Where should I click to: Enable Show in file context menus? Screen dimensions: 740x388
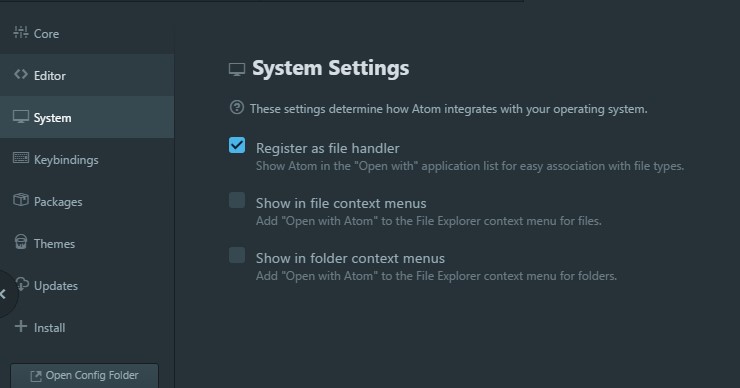(237, 200)
